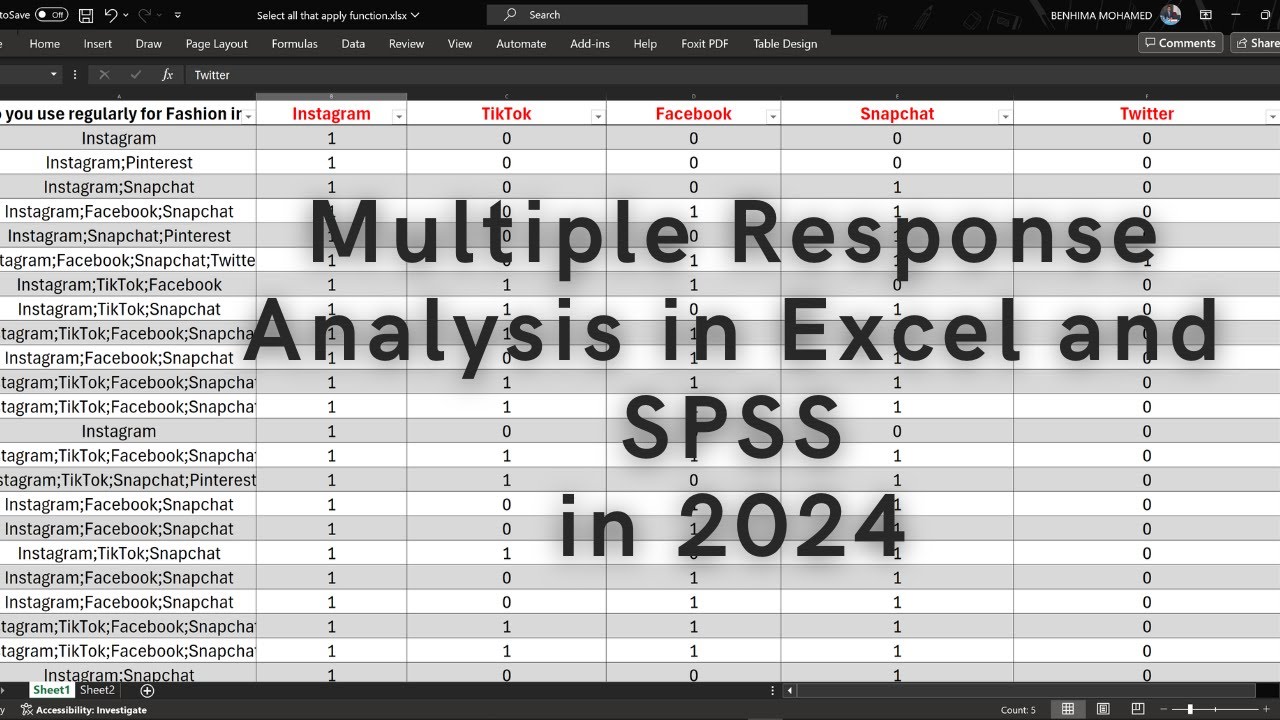Switch to the Sheet1 tab
This screenshot has height=720, width=1280.
point(51,690)
